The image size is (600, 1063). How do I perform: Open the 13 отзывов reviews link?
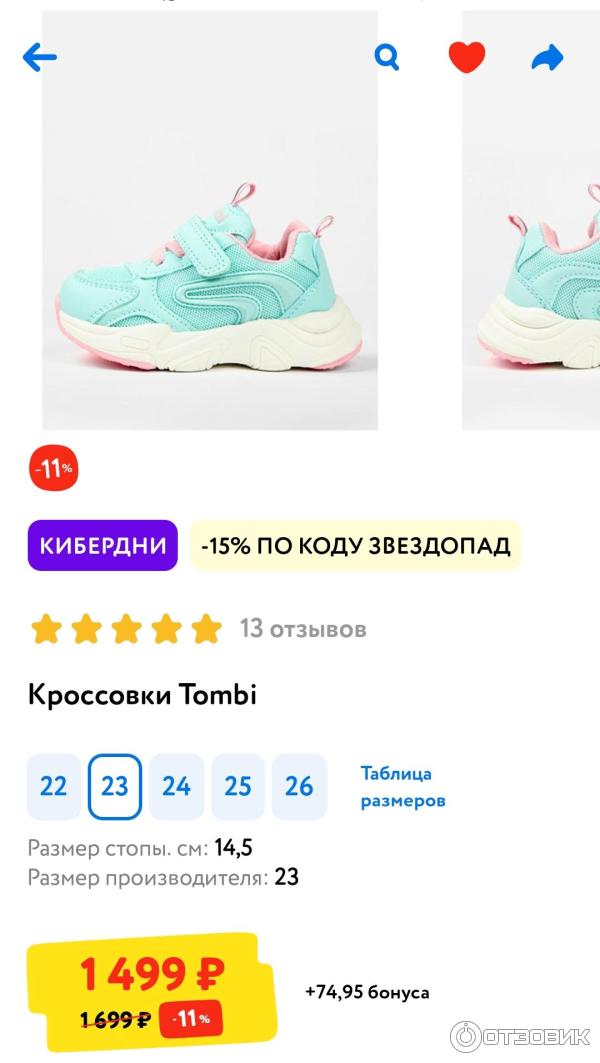coord(302,629)
